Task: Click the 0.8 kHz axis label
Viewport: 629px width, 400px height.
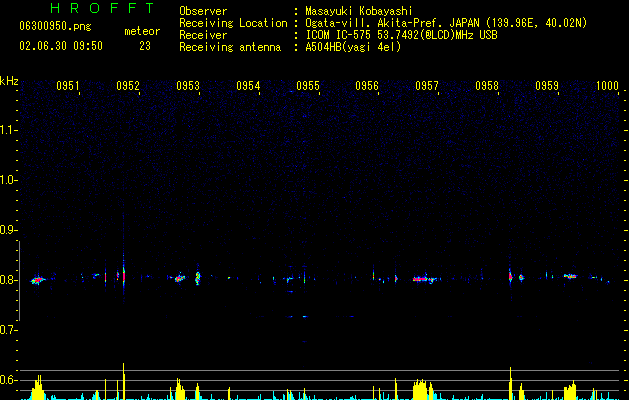Action: pyautogui.click(x=8, y=280)
